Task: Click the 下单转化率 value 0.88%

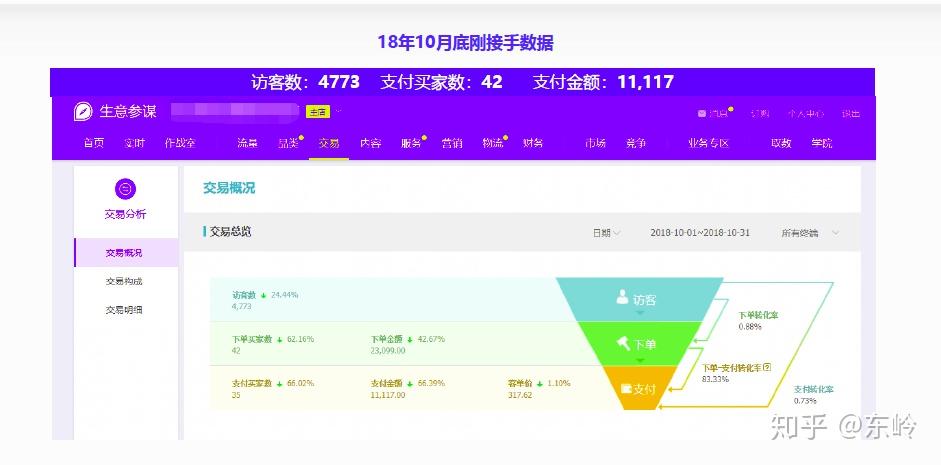Action: tap(750, 326)
